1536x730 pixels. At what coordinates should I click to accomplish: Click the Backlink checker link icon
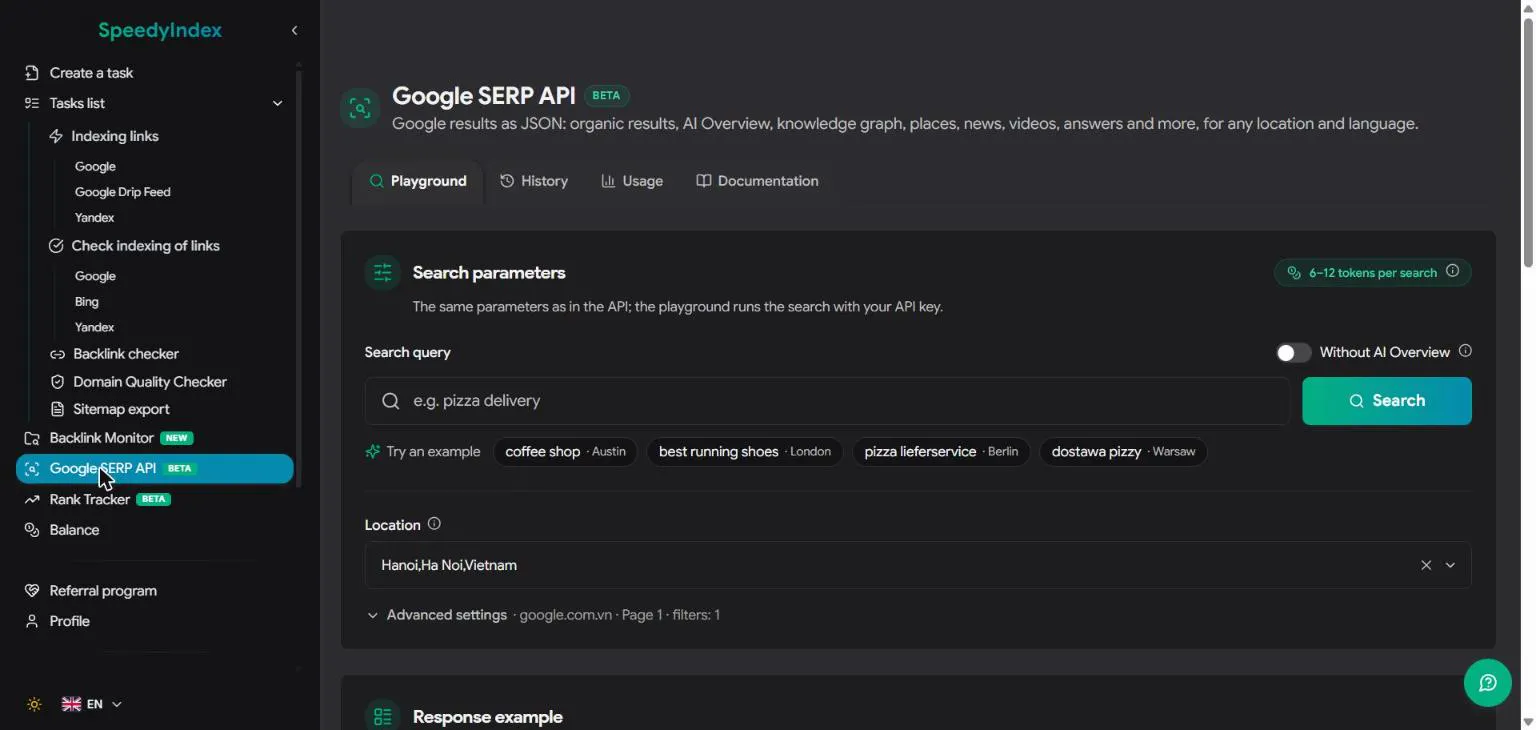click(x=57, y=354)
